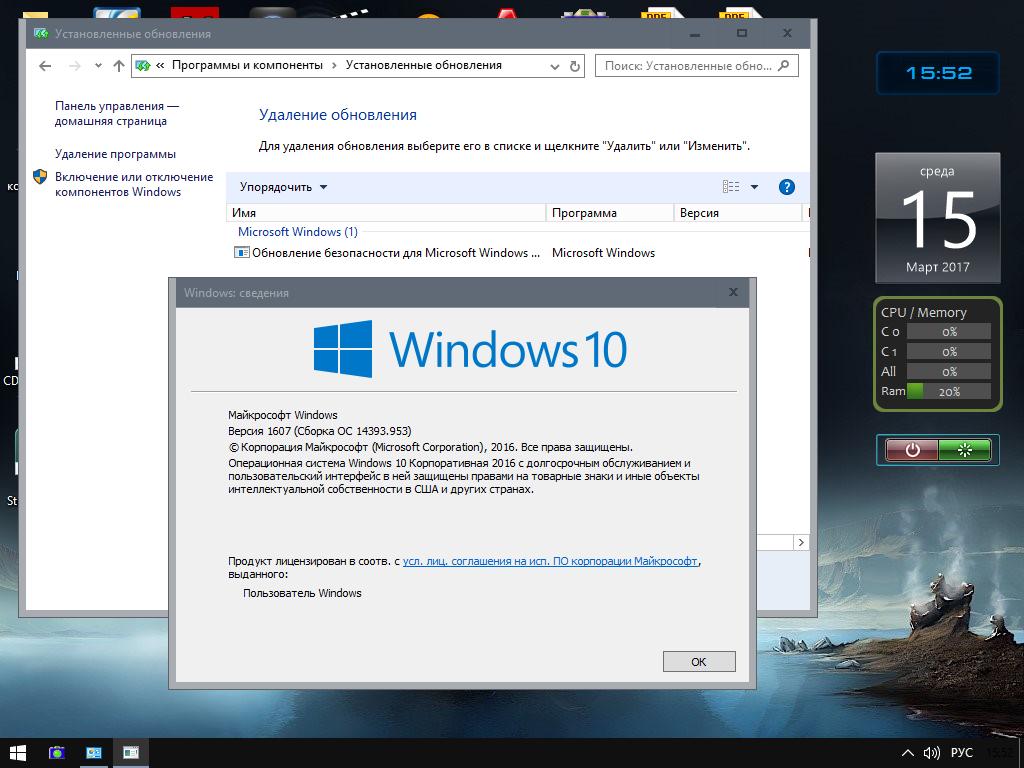Open help via the blue question mark
Viewport: 1024px width, 768px height.
point(786,187)
